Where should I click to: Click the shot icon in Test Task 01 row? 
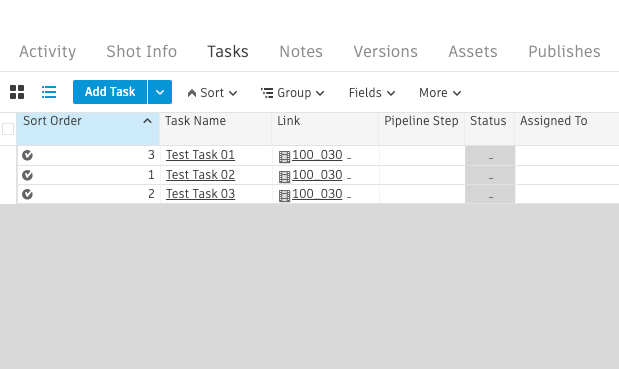(284, 157)
